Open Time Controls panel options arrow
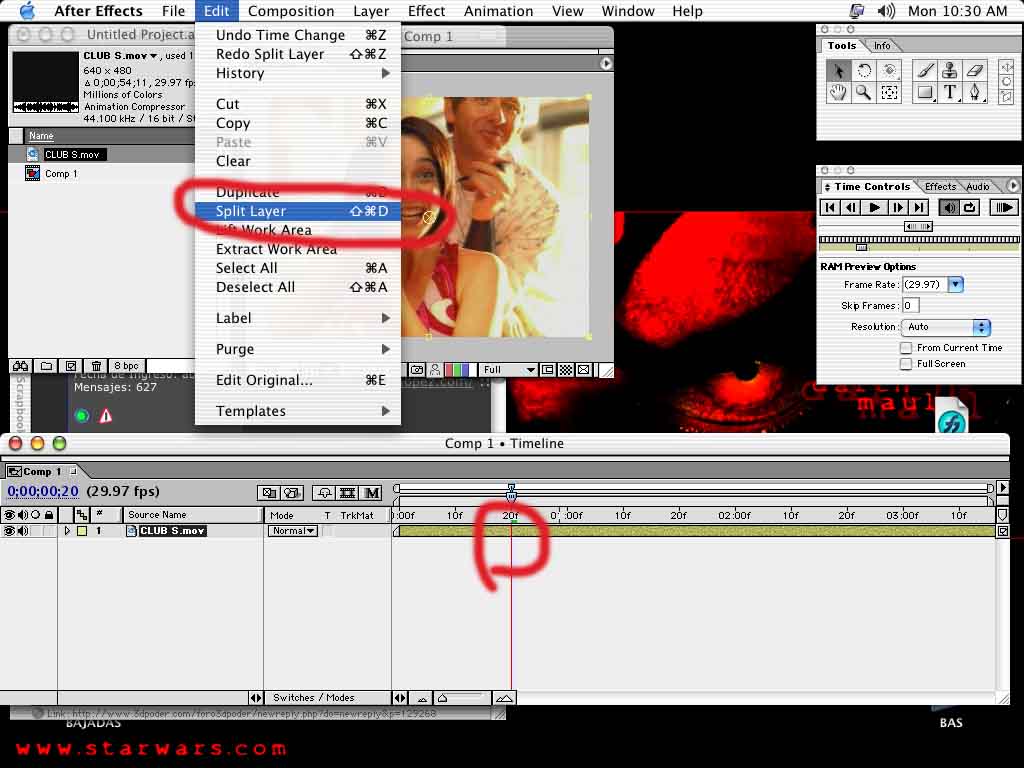 click(x=1013, y=186)
